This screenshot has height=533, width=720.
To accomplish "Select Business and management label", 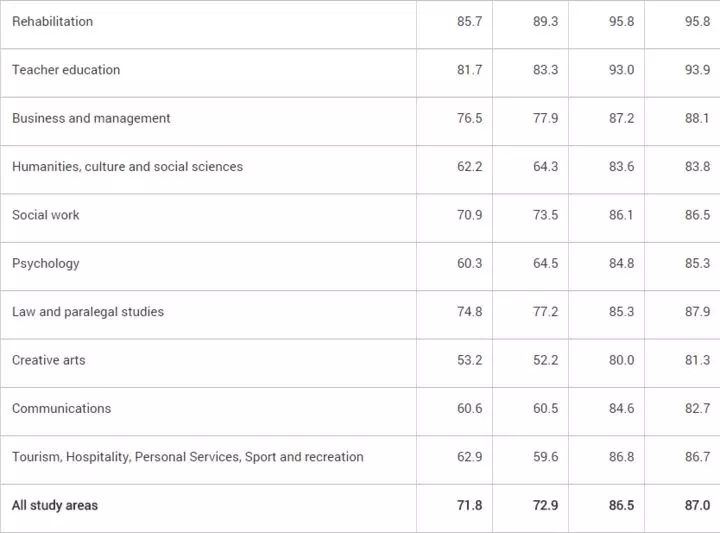I will (x=91, y=118).
